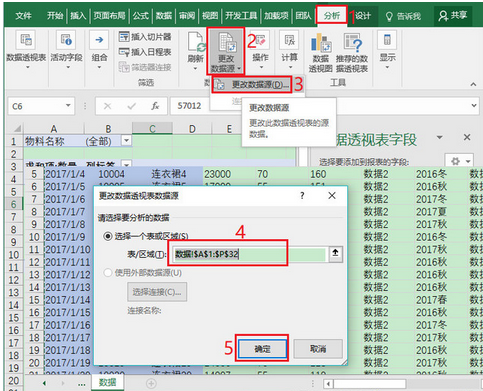
Task: Add a new sheet with plus icon
Action: click(x=151, y=383)
